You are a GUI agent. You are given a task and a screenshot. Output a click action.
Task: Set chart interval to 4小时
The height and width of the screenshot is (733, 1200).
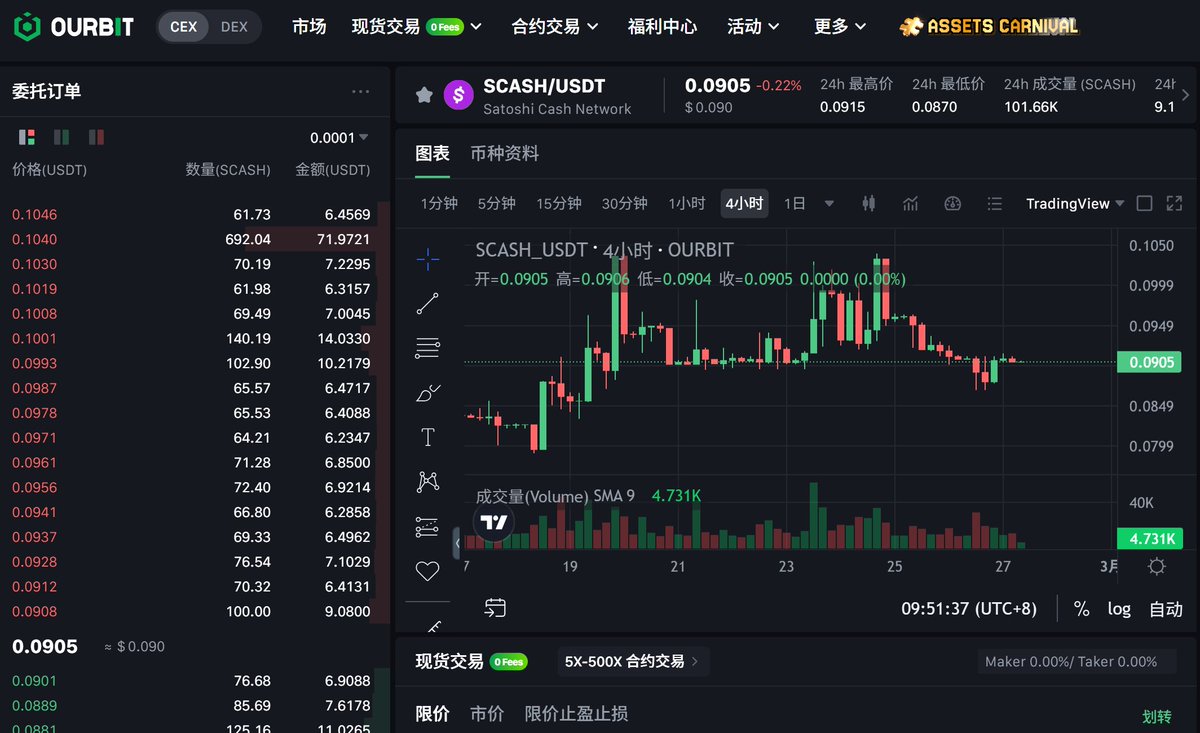tap(744, 203)
